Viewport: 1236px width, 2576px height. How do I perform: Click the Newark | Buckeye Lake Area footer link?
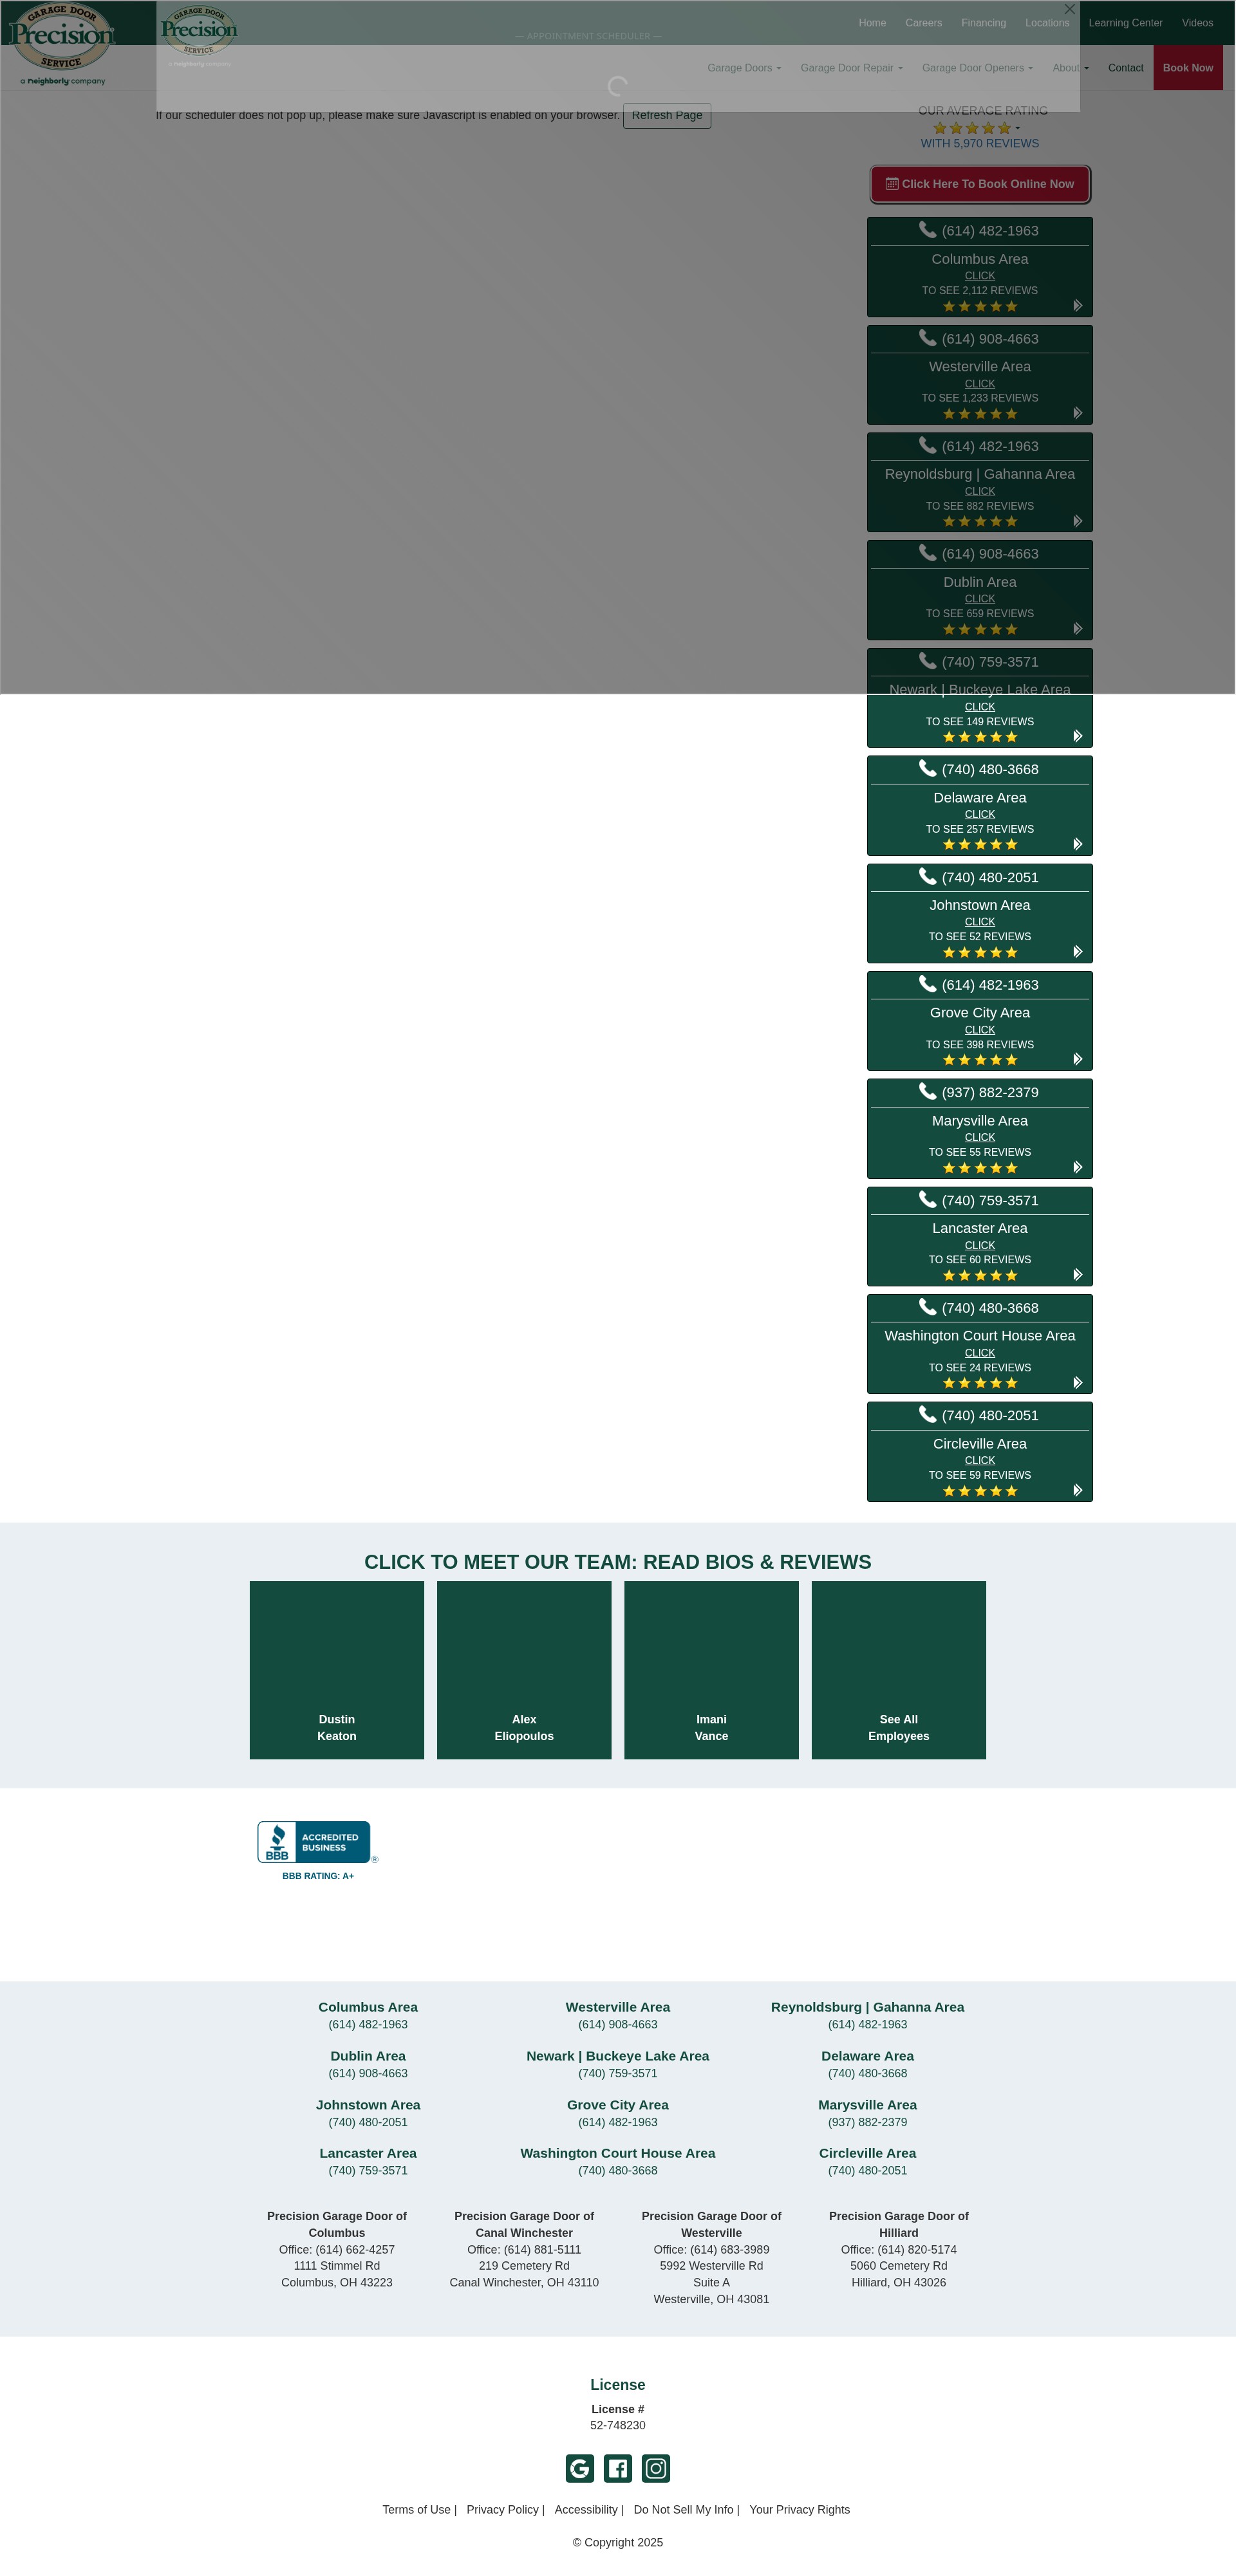click(x=618, y=2056)
